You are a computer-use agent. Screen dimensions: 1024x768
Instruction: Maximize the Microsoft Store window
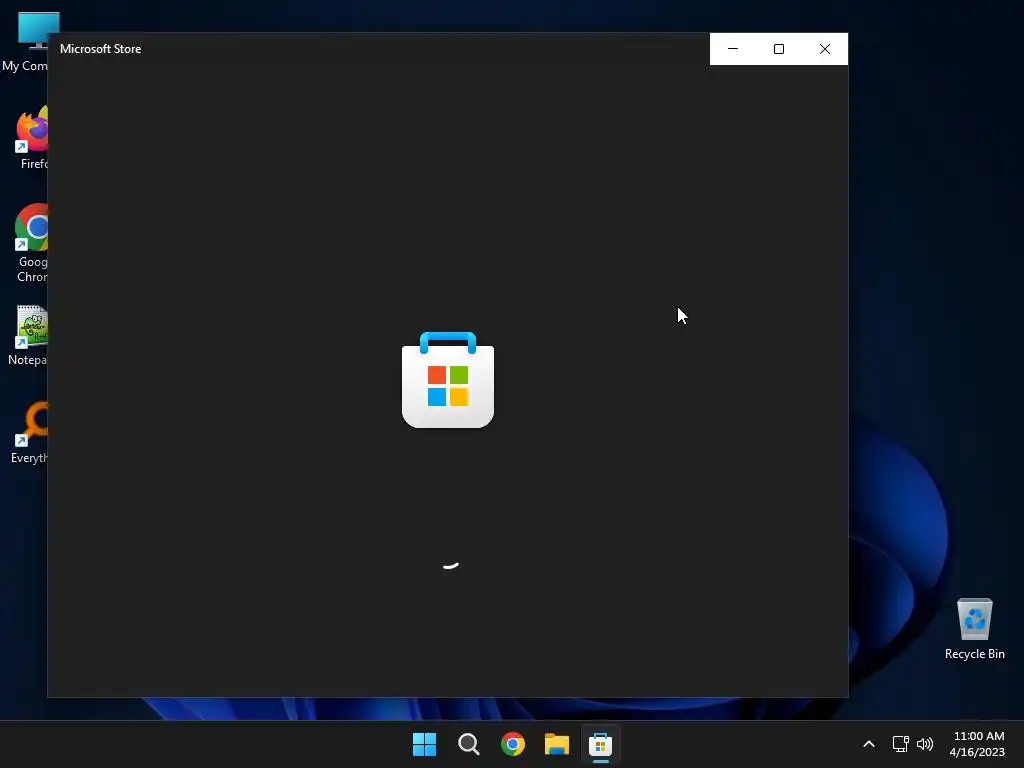pos(778,49)
